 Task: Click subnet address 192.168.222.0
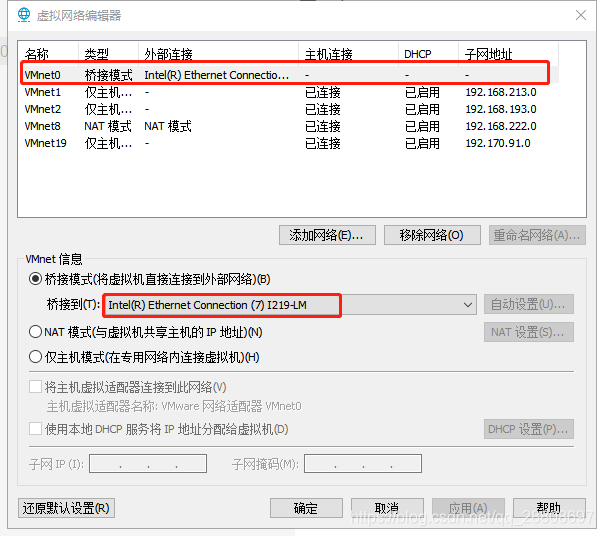(501, 126)
